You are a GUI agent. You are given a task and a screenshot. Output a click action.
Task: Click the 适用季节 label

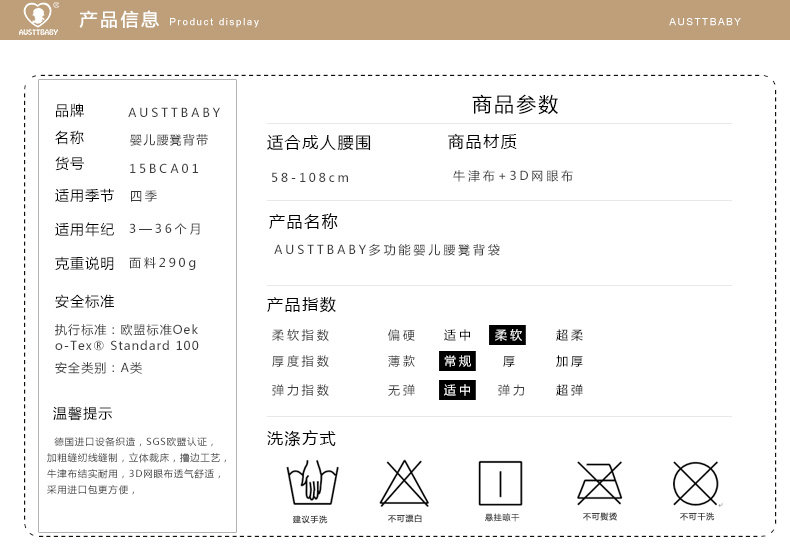85,196
